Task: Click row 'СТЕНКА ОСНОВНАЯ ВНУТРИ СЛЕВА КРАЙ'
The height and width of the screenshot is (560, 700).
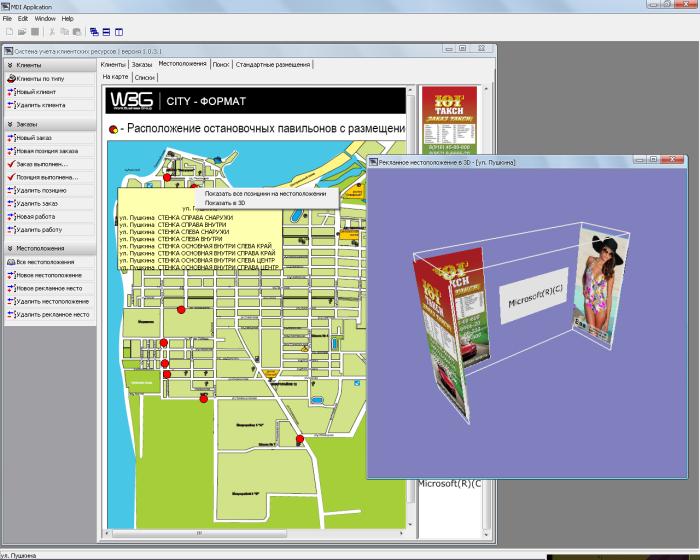Action: tap(196, 246)
